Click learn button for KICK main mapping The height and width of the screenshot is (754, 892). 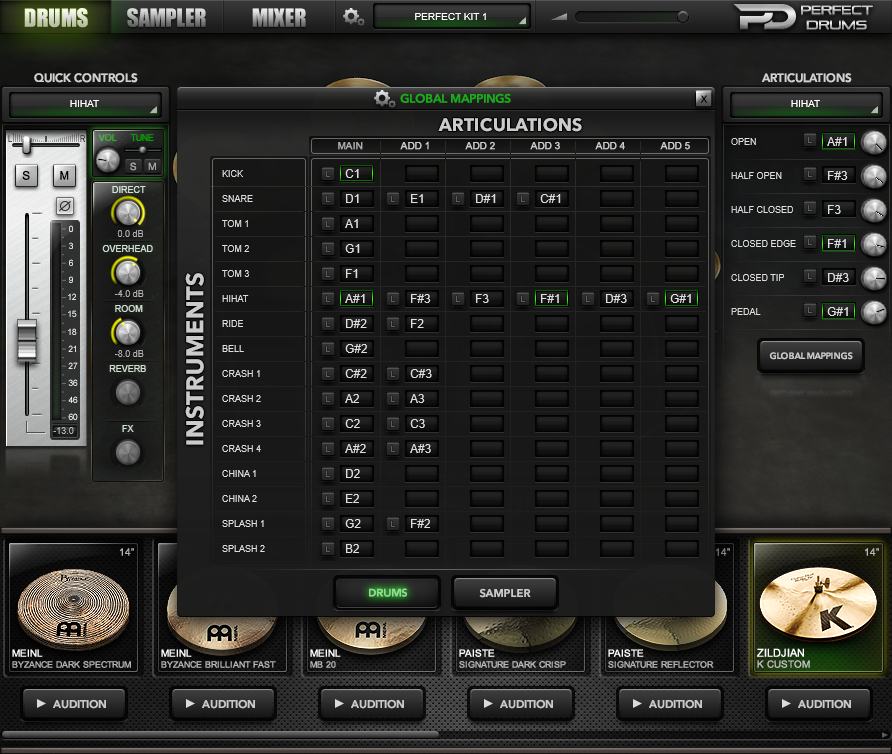(328, 174)
